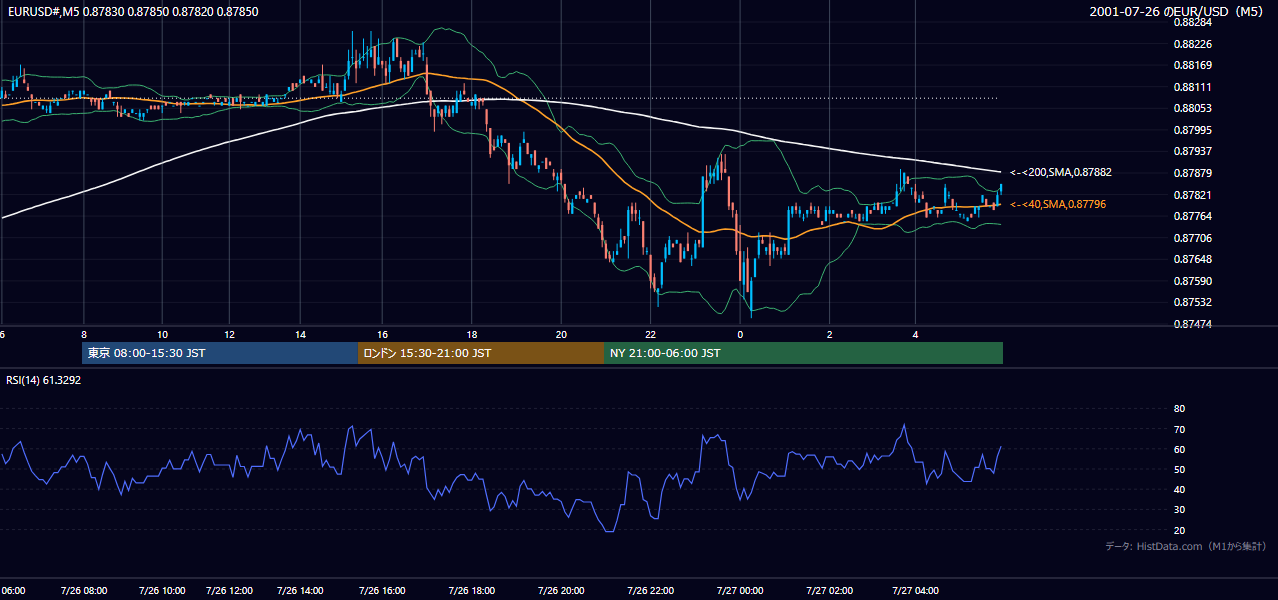The width and height of the screenshot is (1278, 600).
Task: Click bottom time label 7/26 08:00
Action: click(x=84, y=590)
